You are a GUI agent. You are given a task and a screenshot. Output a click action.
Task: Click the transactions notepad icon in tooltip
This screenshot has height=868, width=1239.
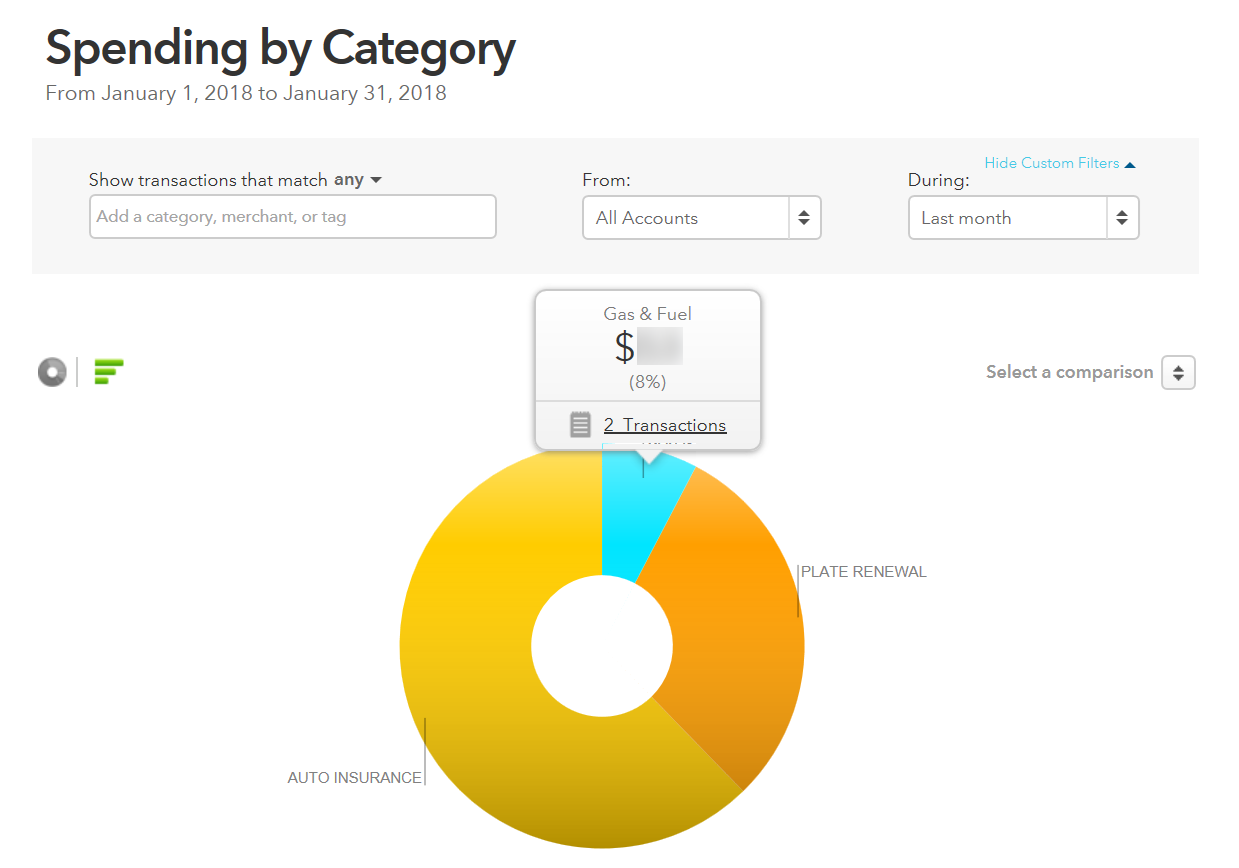581,425
